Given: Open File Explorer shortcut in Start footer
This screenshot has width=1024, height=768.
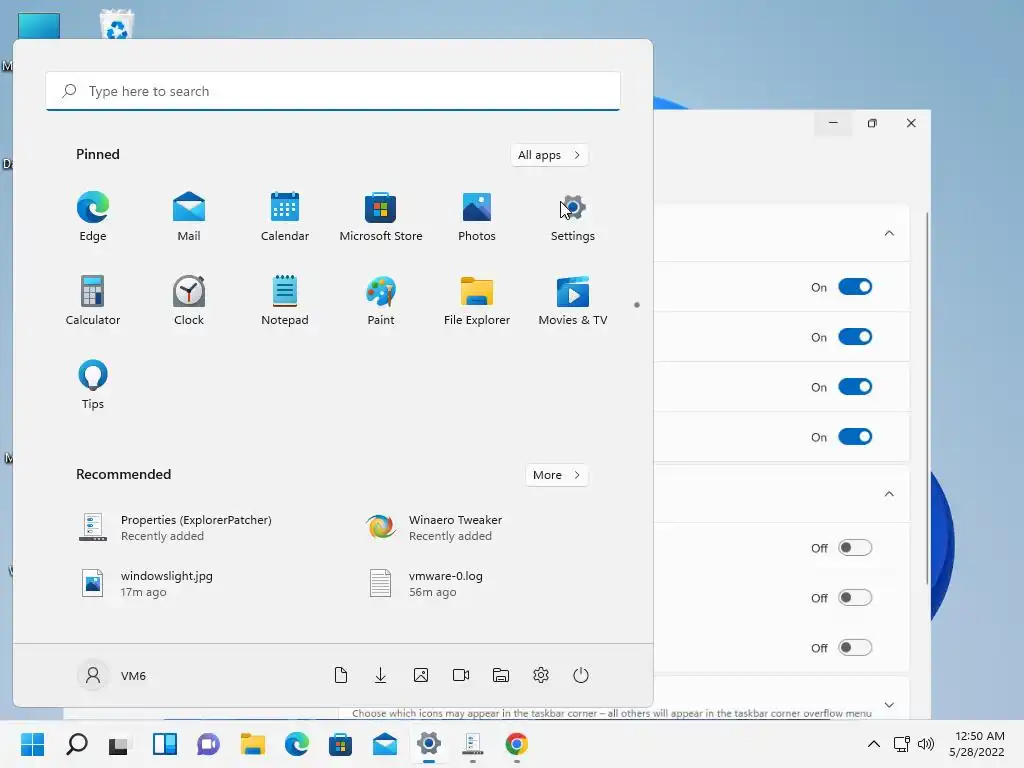Looking at the screenshot, I should [501, 675].
